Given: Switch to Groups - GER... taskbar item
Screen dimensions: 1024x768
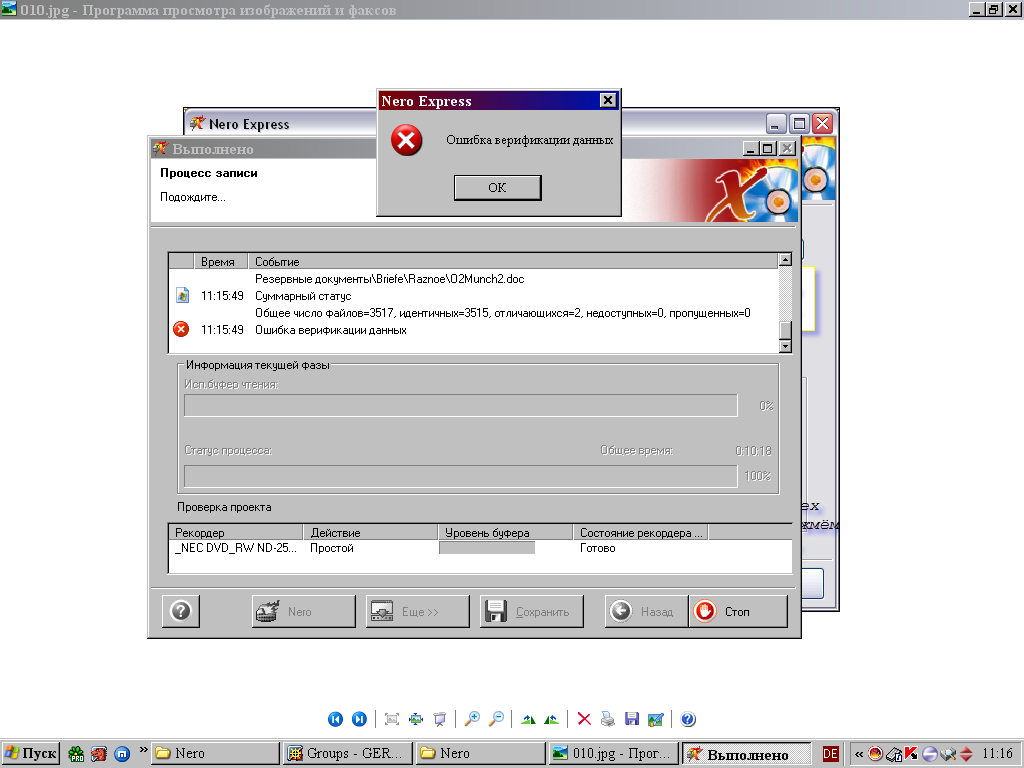Looking at the screenshot, I should pyautogui.click(x=347, y=754).
